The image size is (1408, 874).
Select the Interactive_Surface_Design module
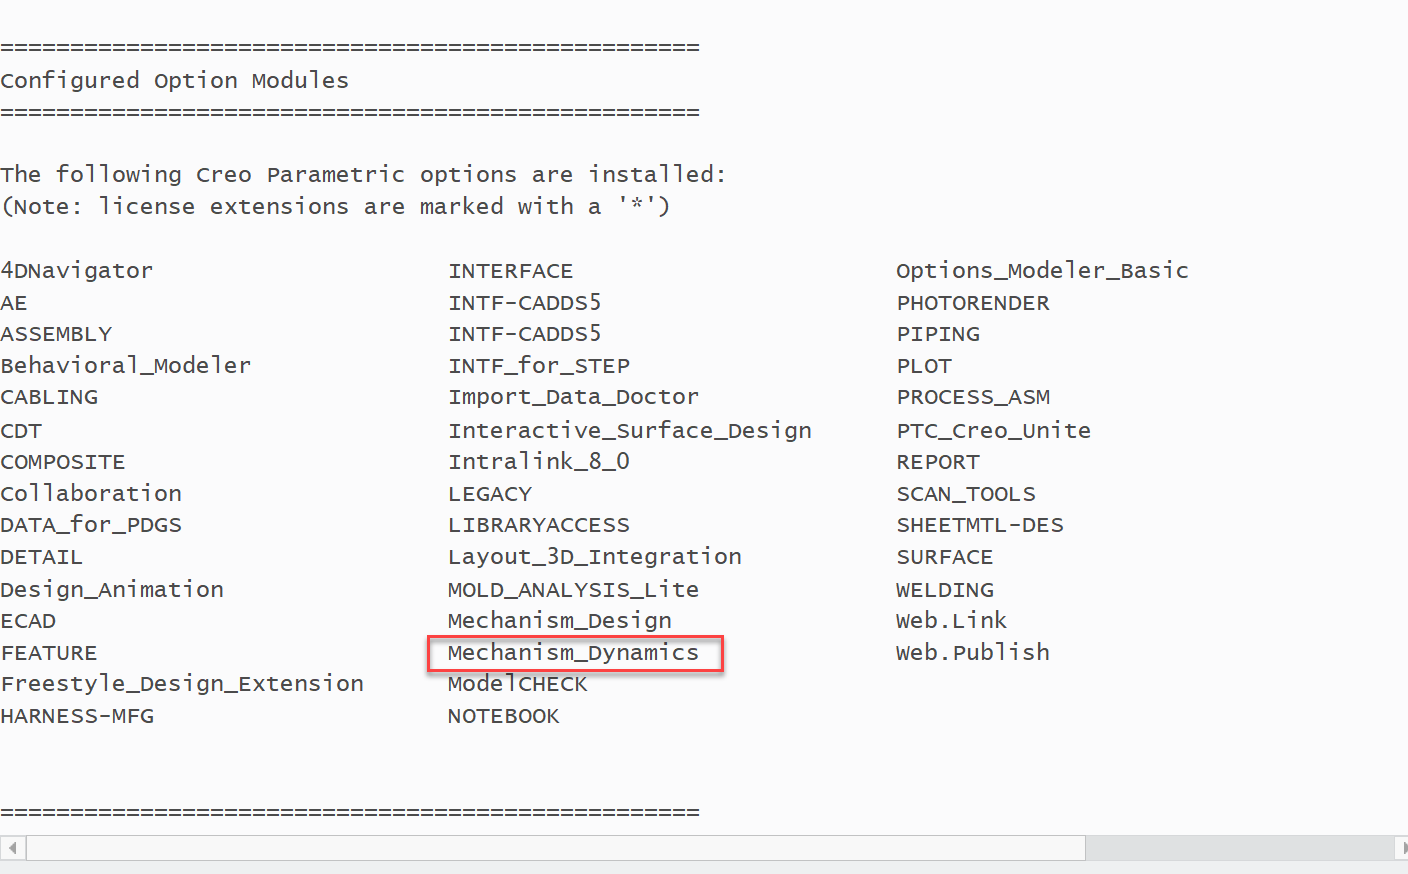click(x=630, y=429)
